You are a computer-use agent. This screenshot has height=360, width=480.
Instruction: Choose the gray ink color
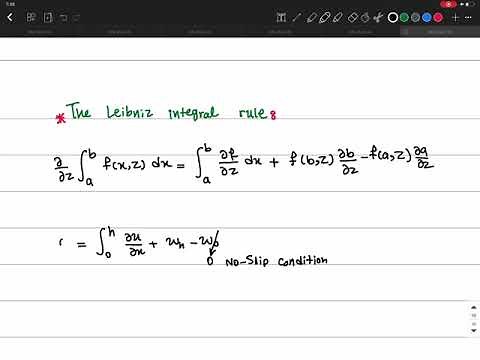coord(415,17)
